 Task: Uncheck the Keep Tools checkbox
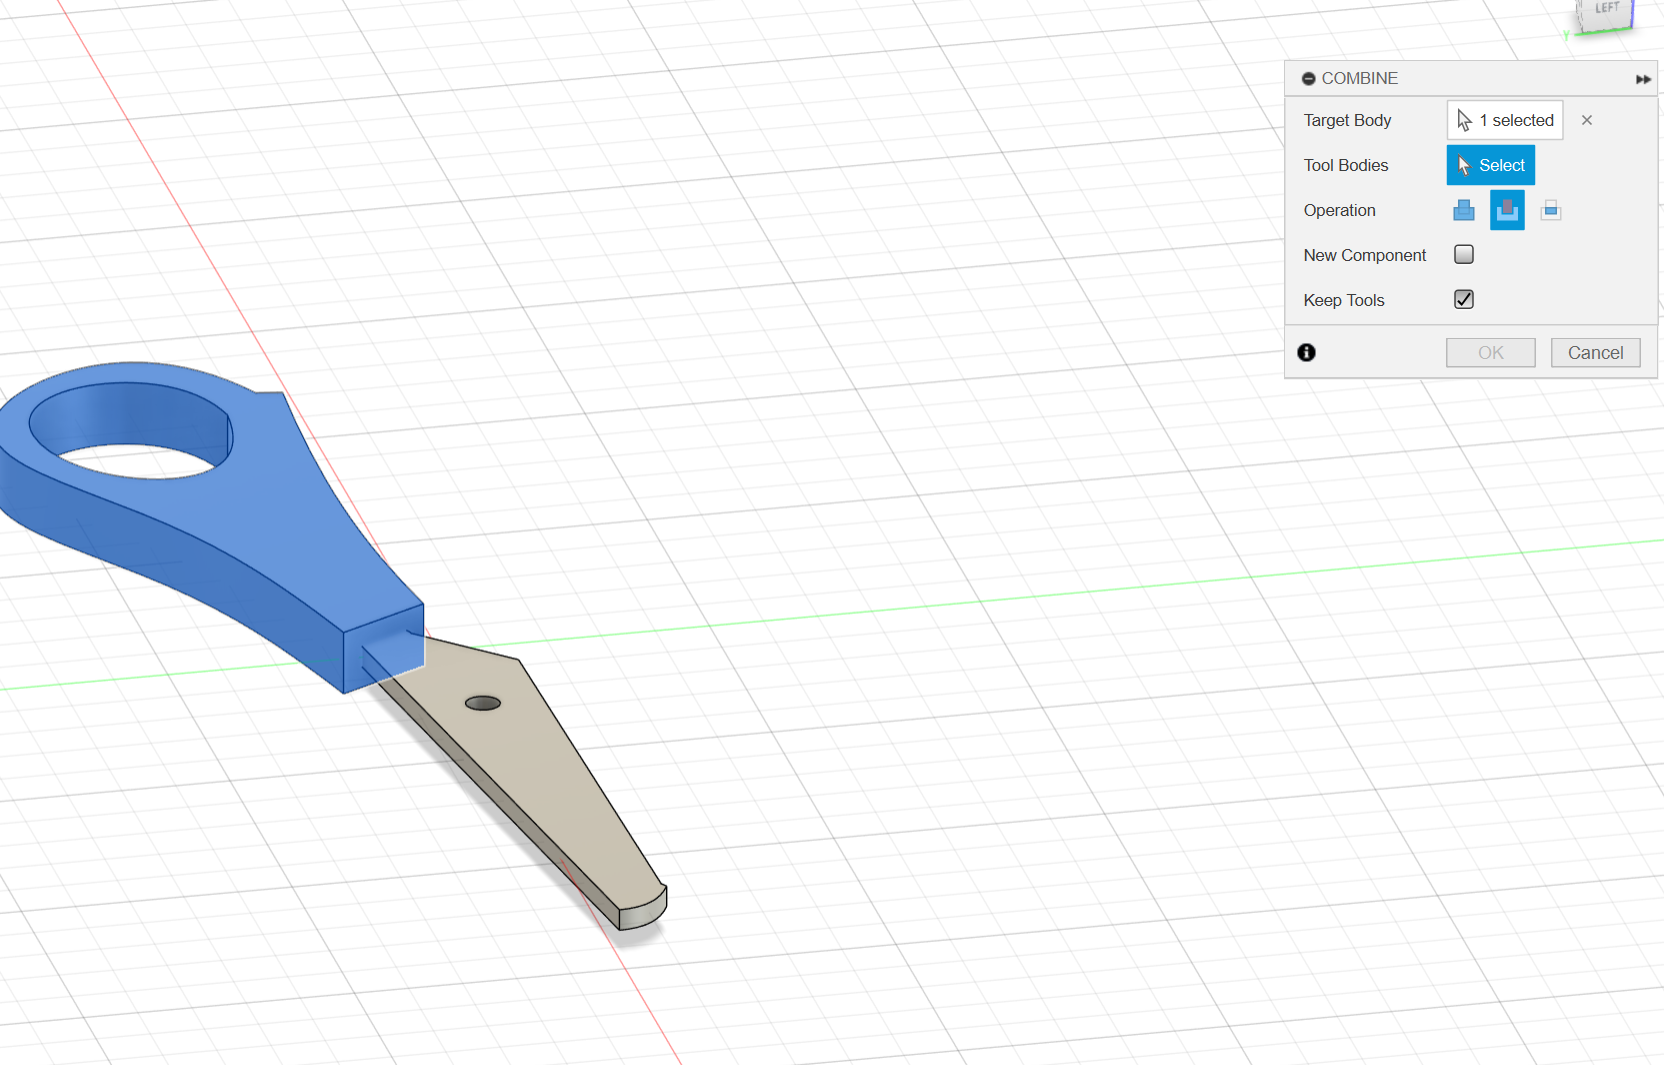(1463, 300)
